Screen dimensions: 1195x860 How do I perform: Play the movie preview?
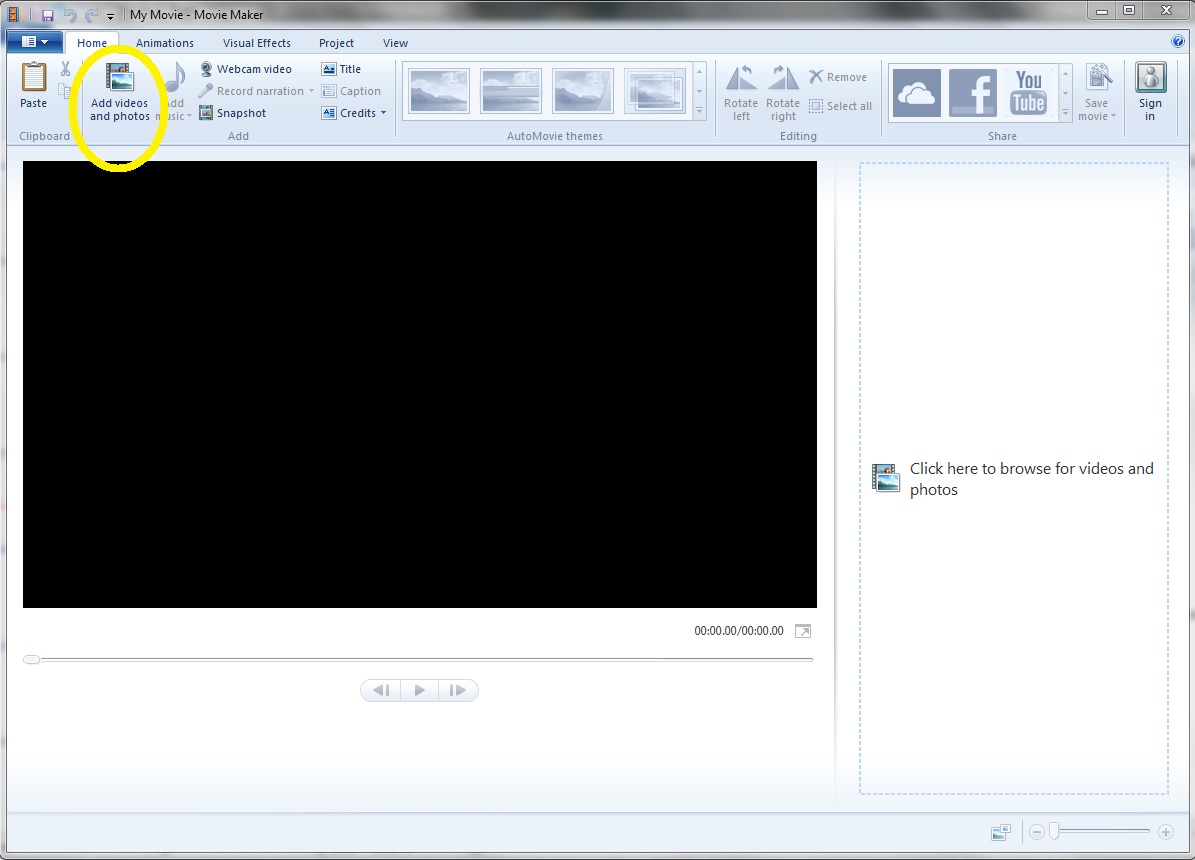[x=419, y=690]
